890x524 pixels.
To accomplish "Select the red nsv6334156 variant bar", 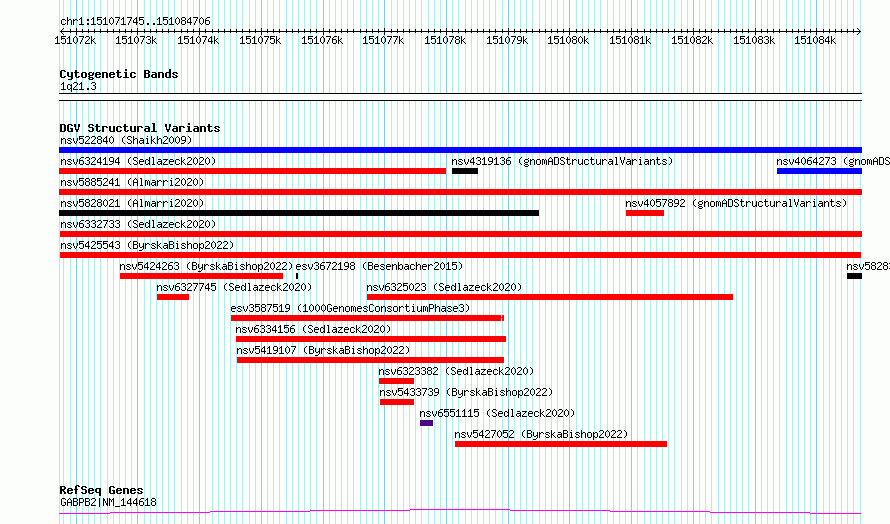I will pyautogui.click(x=371, y=339).
